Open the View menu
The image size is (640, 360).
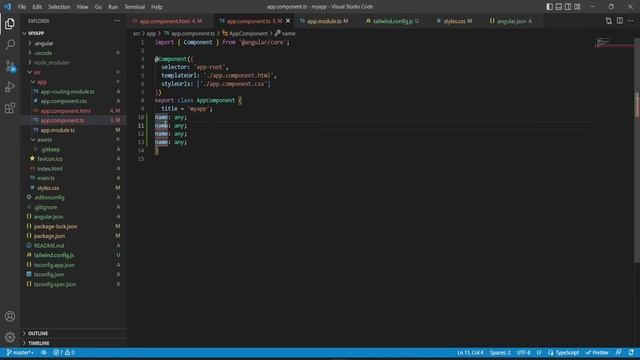tap(82, 7)
